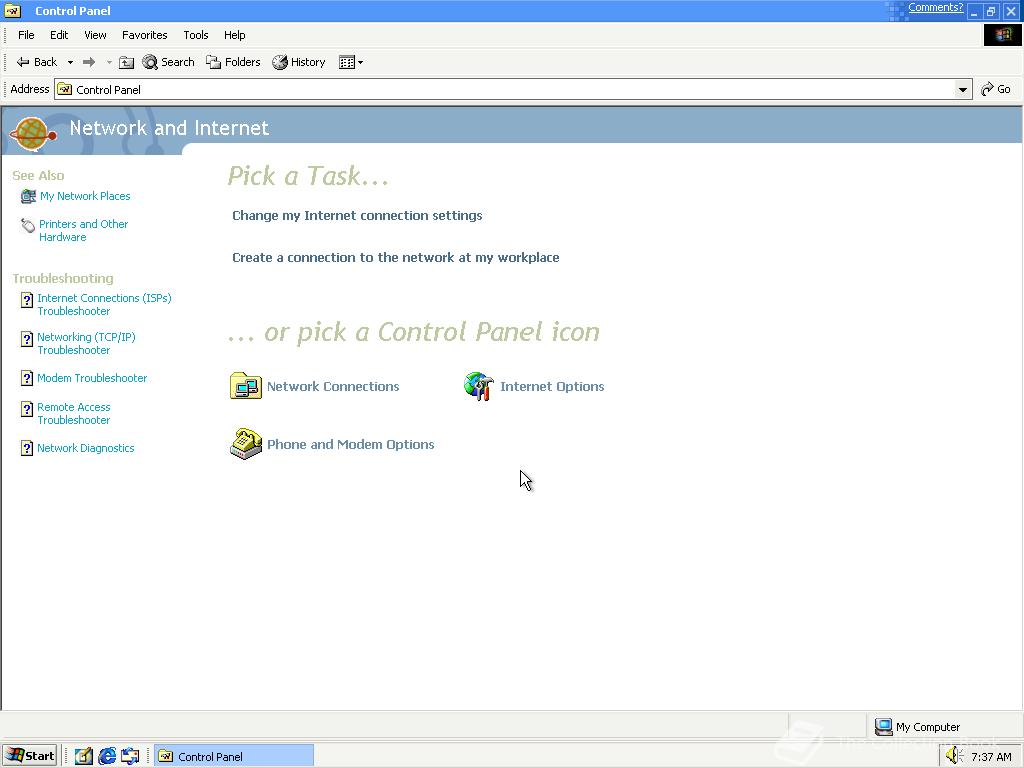Open the View menu
This screenshot has height=768, width=1024.
(95, 35)
